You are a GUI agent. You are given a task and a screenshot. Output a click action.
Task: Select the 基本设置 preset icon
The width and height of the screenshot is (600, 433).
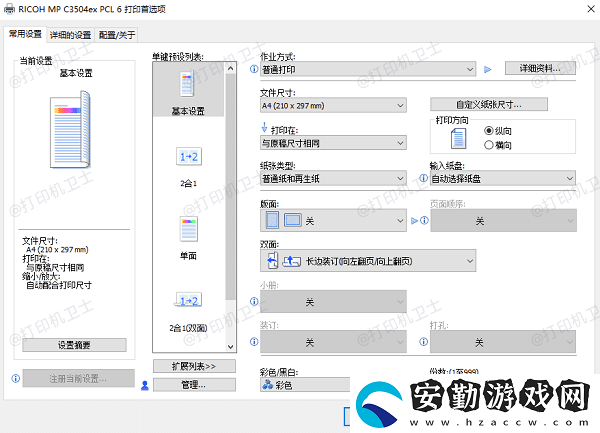(187, 84)
